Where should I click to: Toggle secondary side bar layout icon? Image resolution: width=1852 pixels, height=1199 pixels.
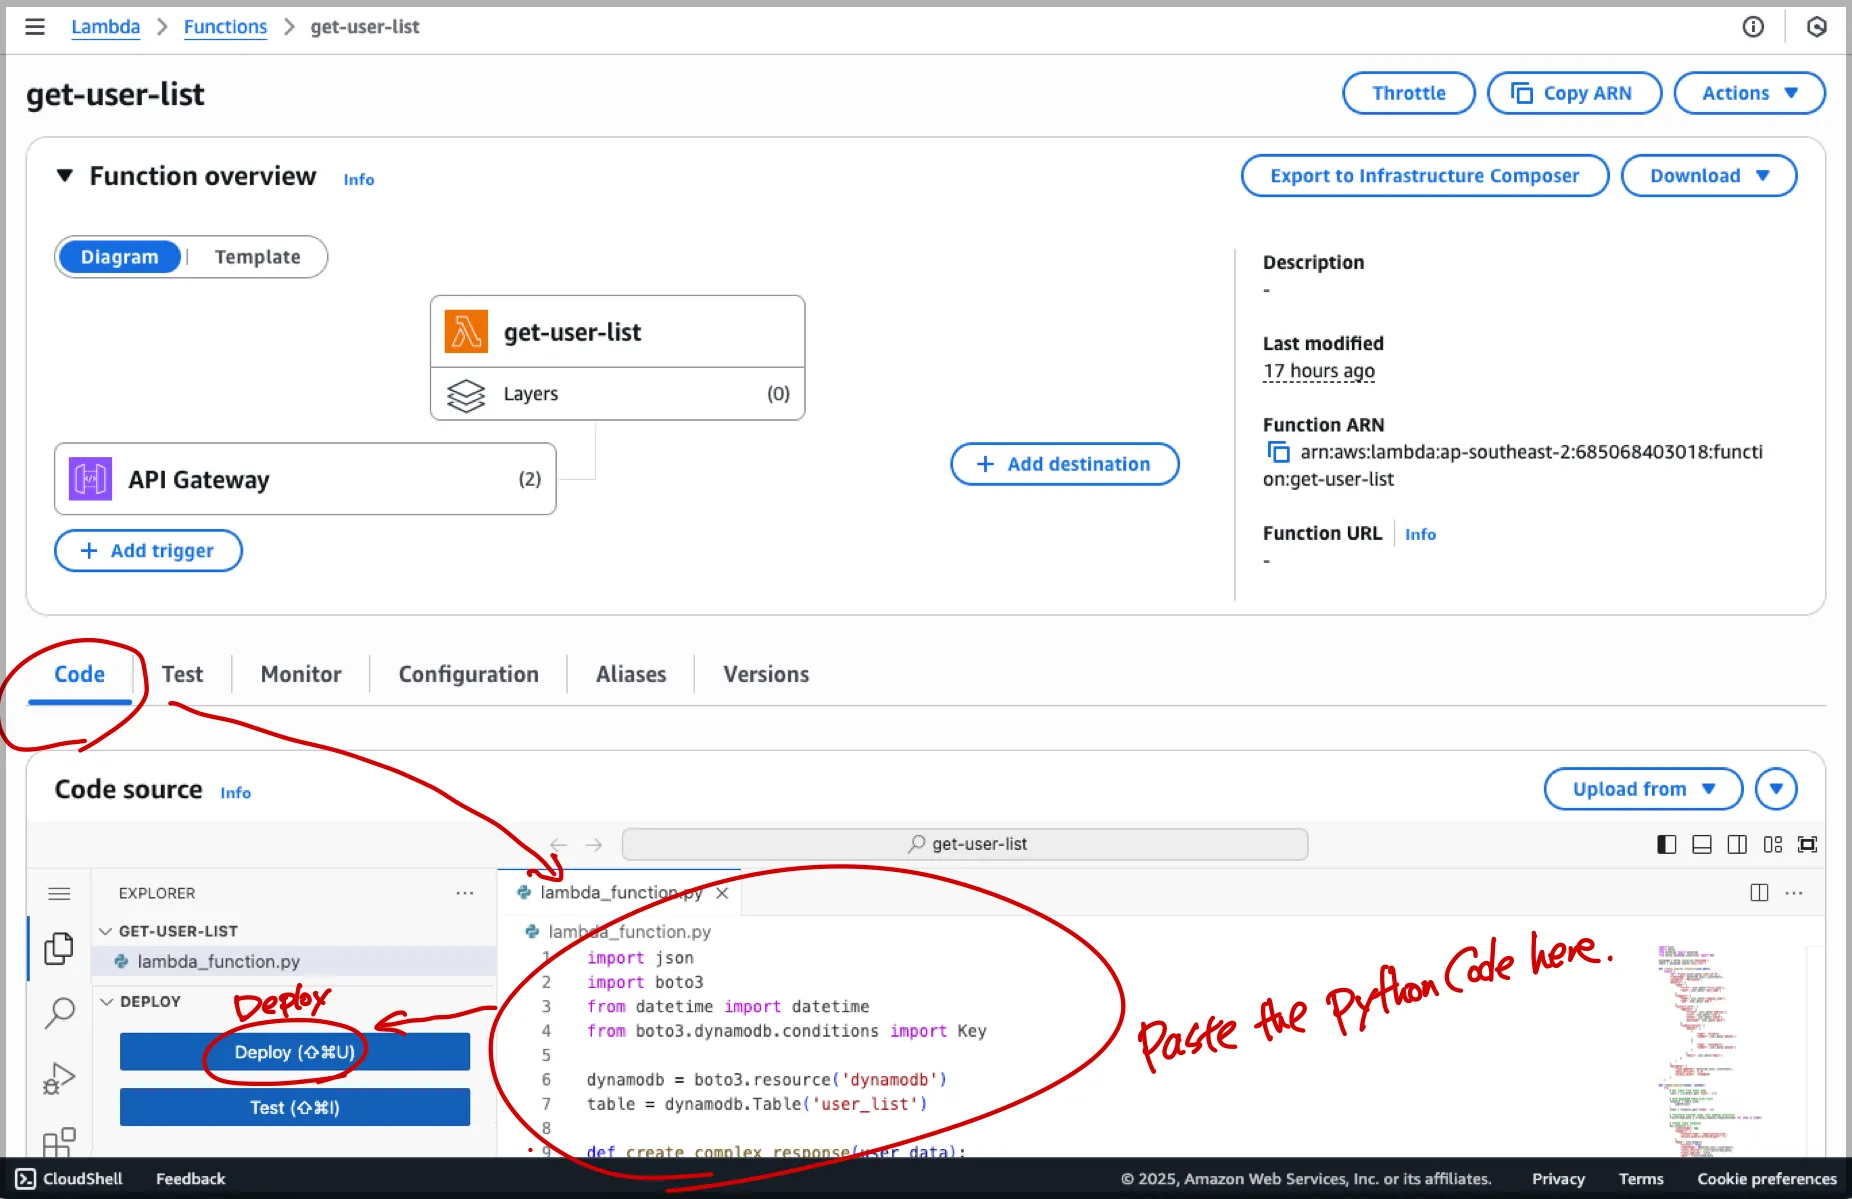pos(1738,845)
